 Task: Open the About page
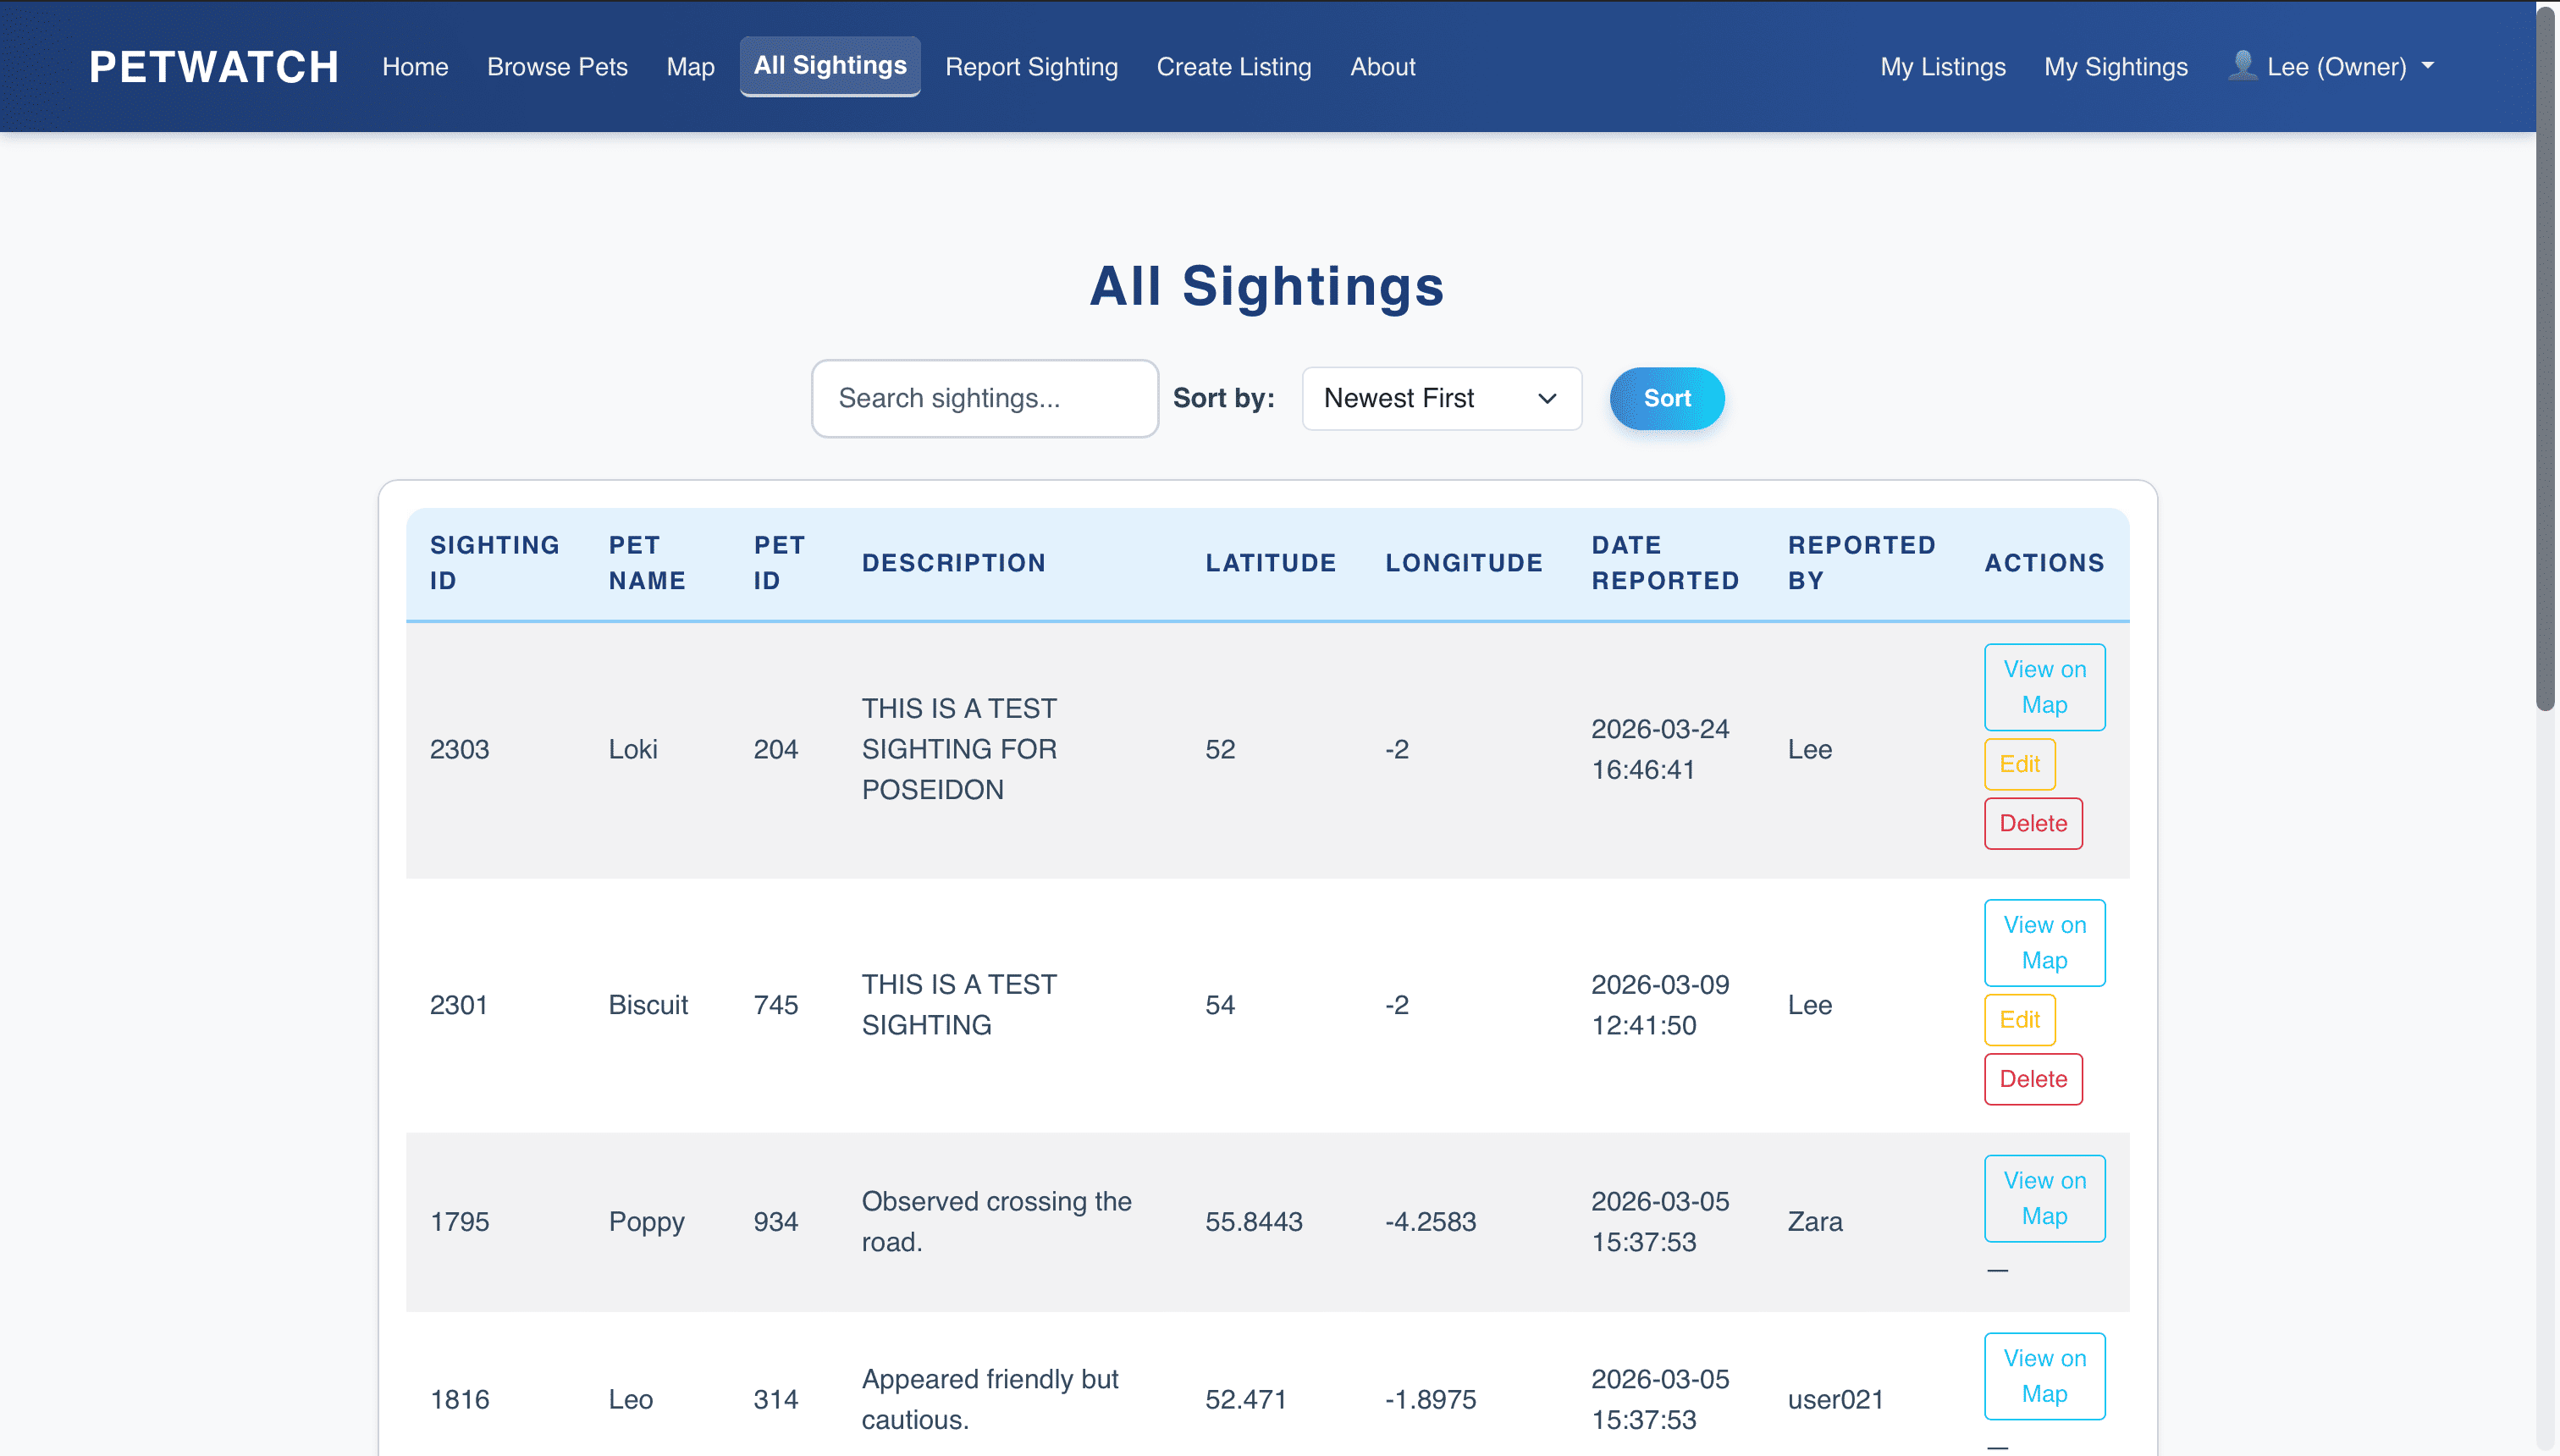point(1382,67)
